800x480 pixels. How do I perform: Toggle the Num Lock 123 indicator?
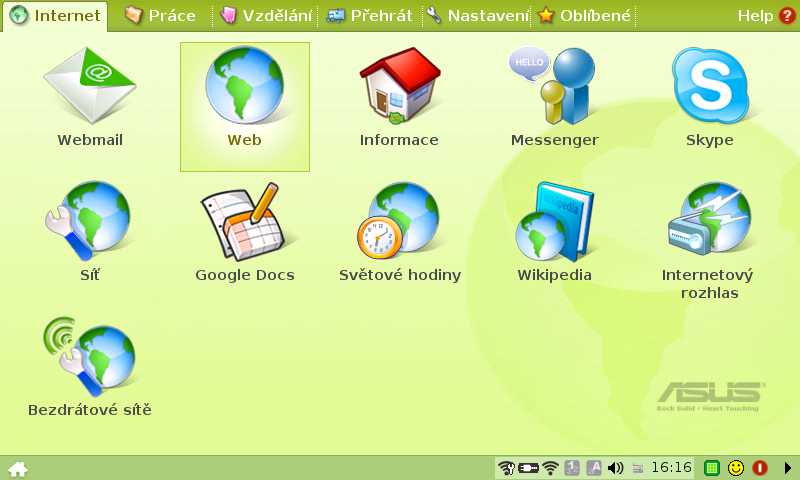pos(572,468)
